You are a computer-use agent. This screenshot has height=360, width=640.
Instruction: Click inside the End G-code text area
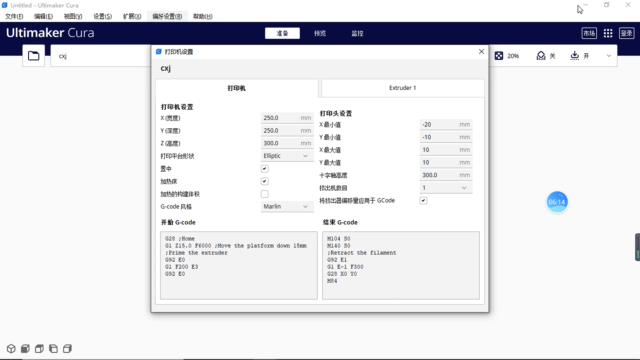pos(401,265)
